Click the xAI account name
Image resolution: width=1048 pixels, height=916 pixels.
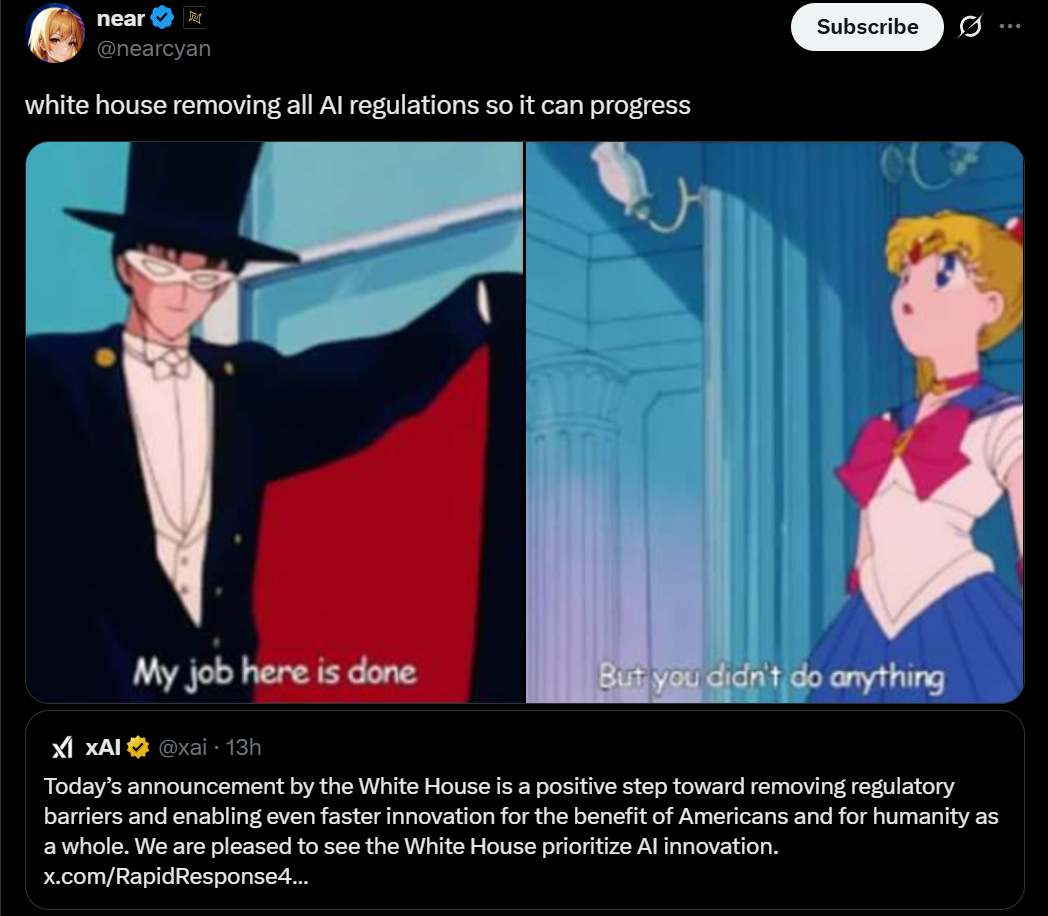[103, 747]
